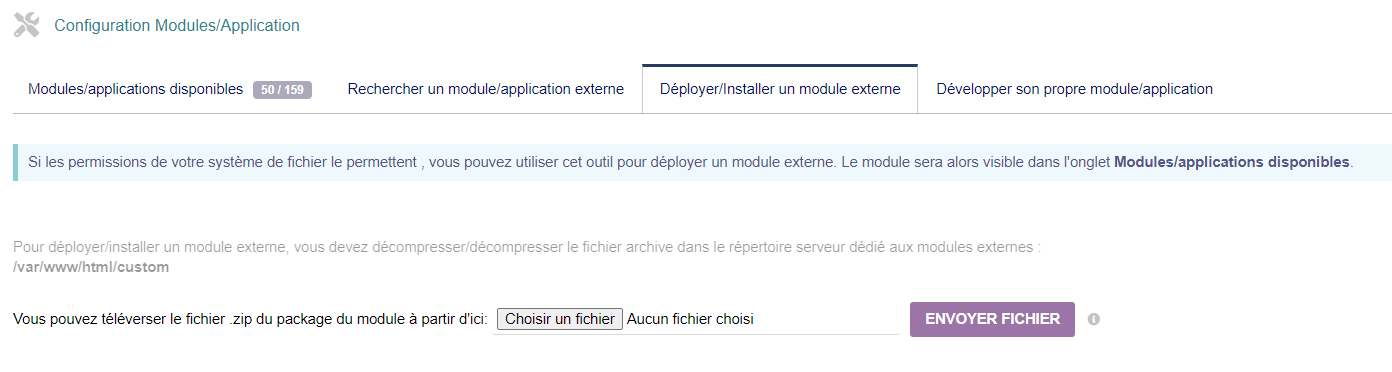Click the info tooltip icon beside ENVOYER FICHIER
1392x372 pixels.
pos(1093,319)
